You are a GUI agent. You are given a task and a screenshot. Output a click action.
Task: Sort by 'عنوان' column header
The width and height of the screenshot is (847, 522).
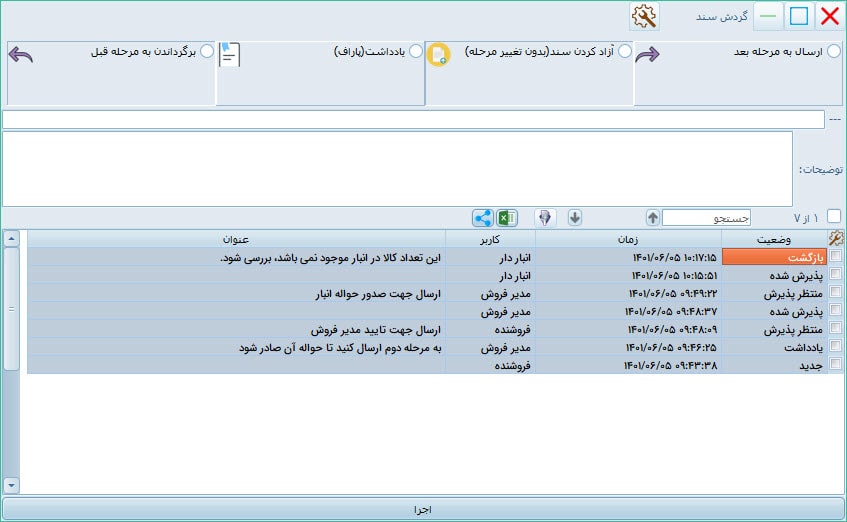tap(236, 239)
